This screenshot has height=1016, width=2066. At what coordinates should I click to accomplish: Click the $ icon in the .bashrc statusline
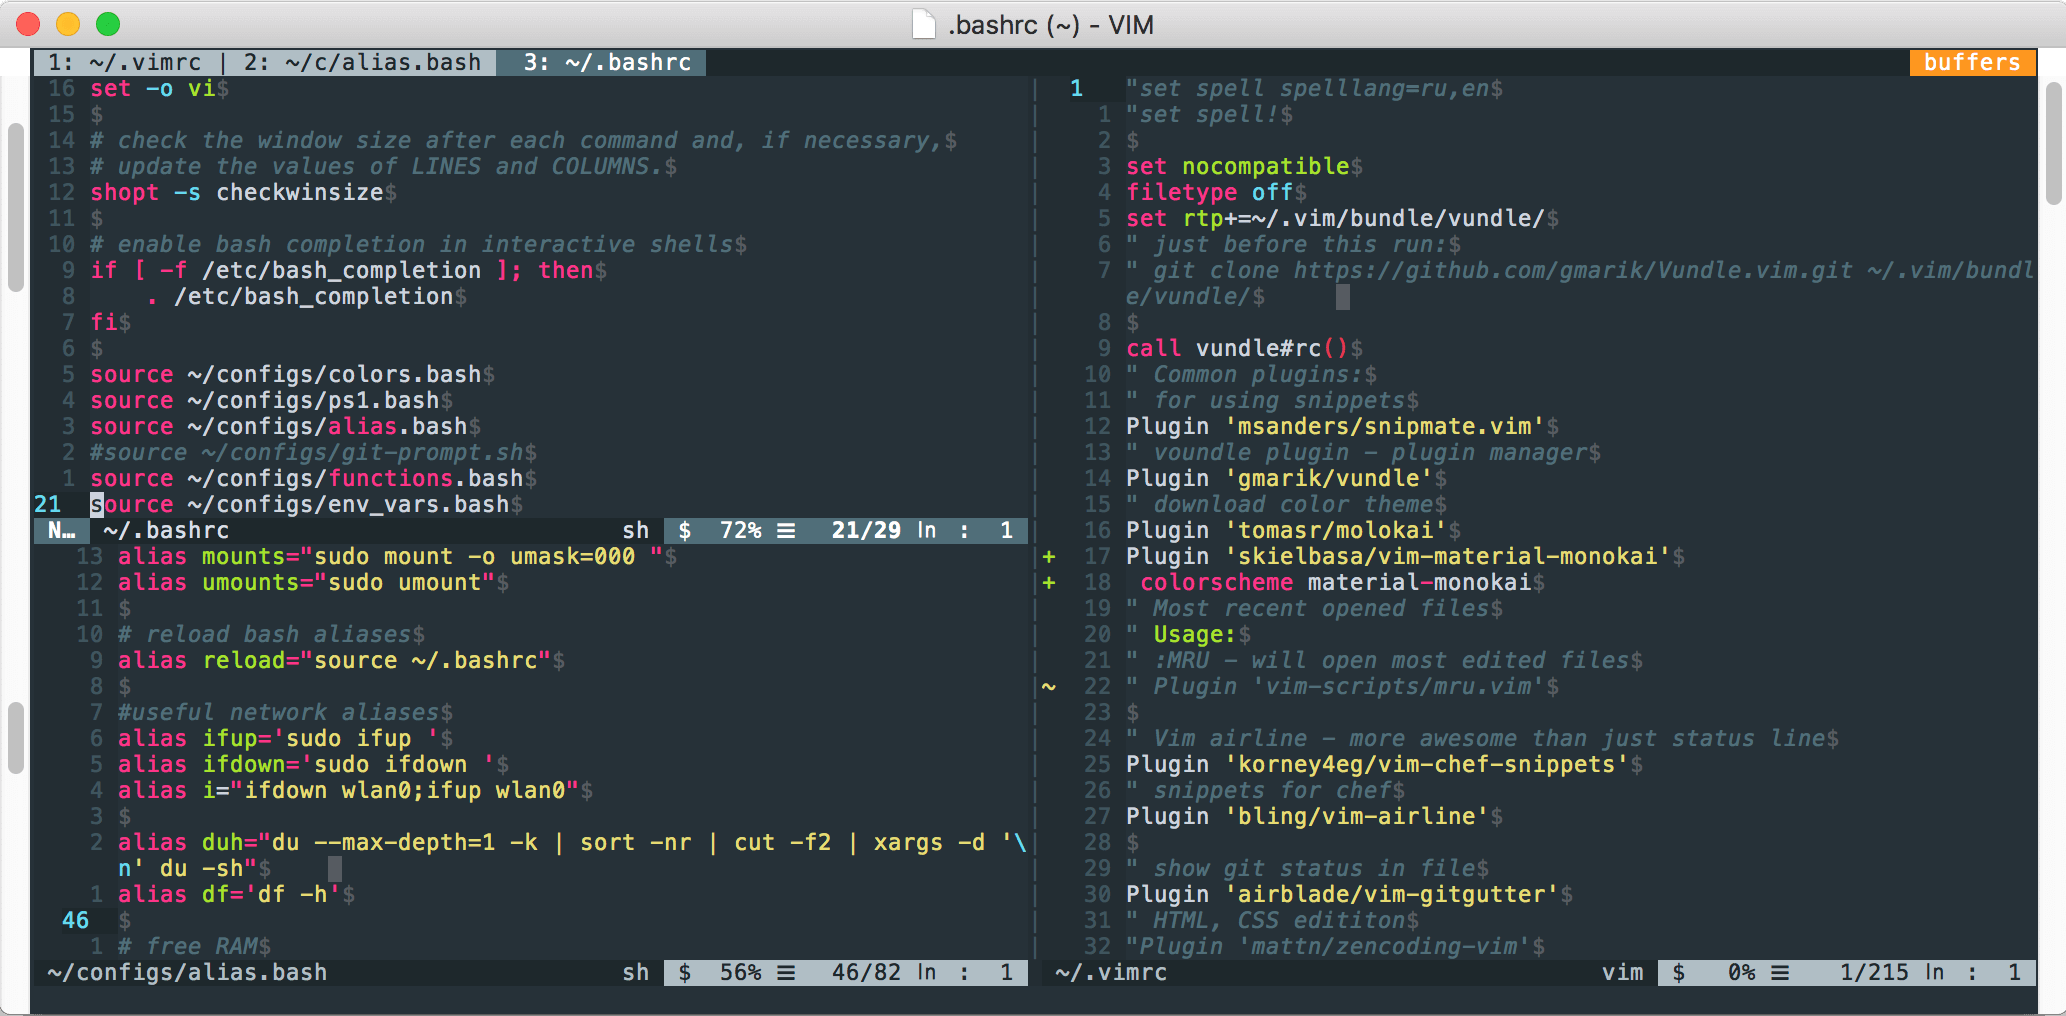685,530
